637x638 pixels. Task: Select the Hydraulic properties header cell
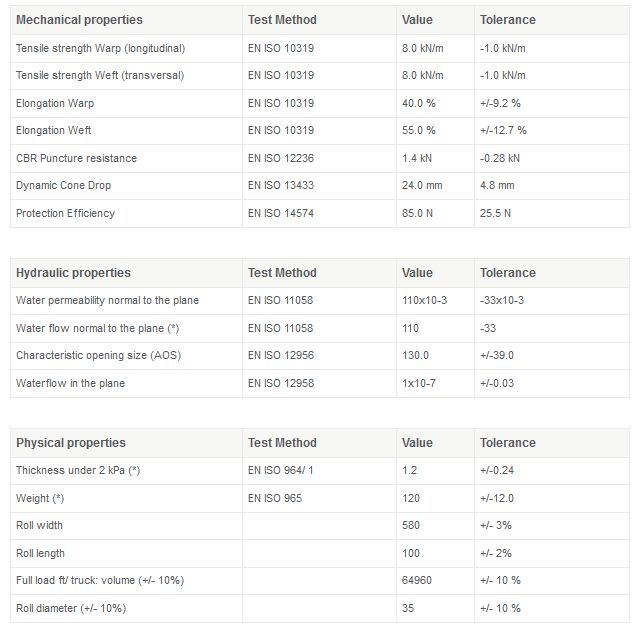pyautogui.click(x=73, y=273)
